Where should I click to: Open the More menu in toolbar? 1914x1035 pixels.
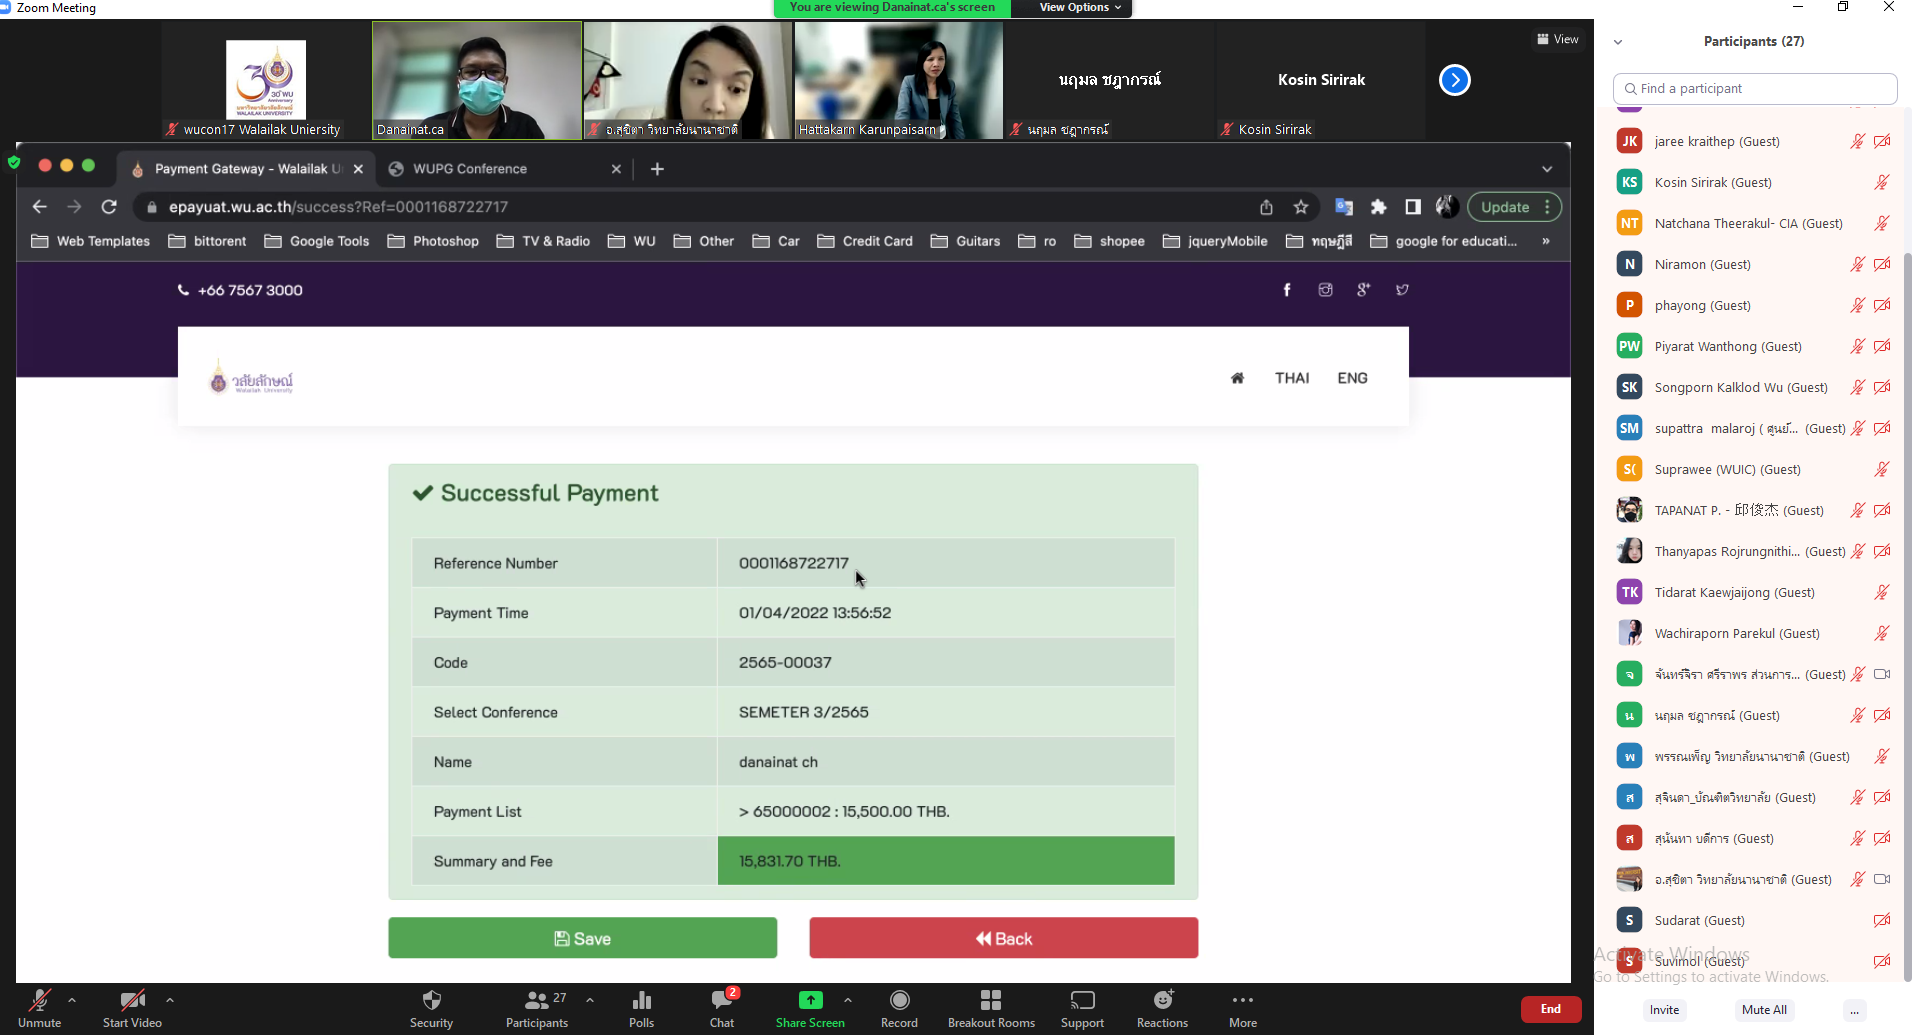point(1243,1001)
